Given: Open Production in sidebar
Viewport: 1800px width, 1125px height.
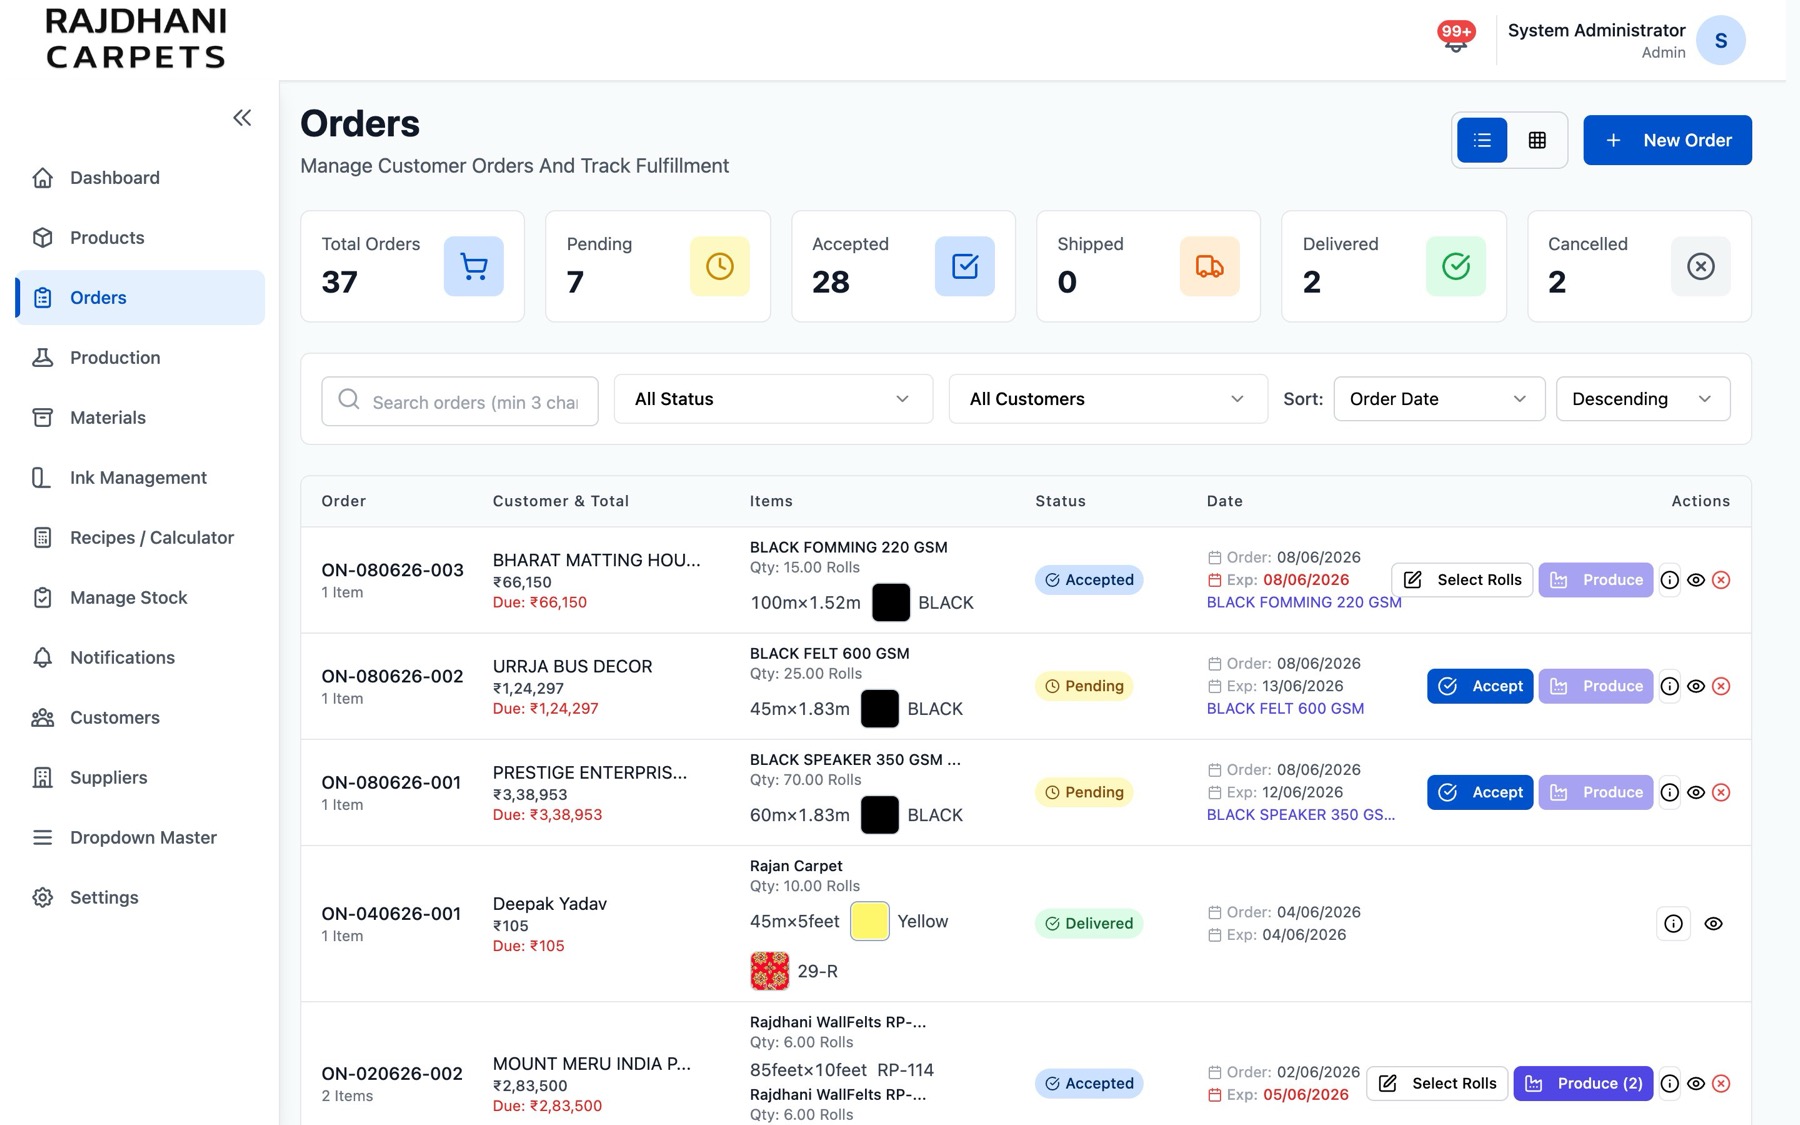Looking at the screenshot, I should [x=140, y=358].
